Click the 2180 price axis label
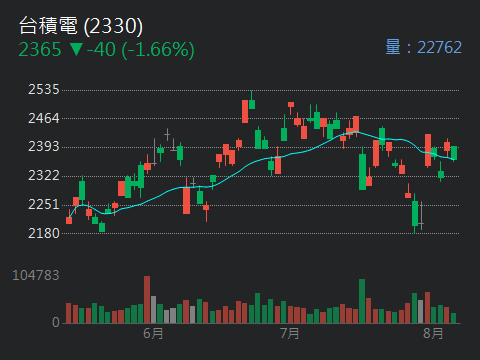Image resolution: width=480 pixels, height=360 pixels. click(44, 233)
